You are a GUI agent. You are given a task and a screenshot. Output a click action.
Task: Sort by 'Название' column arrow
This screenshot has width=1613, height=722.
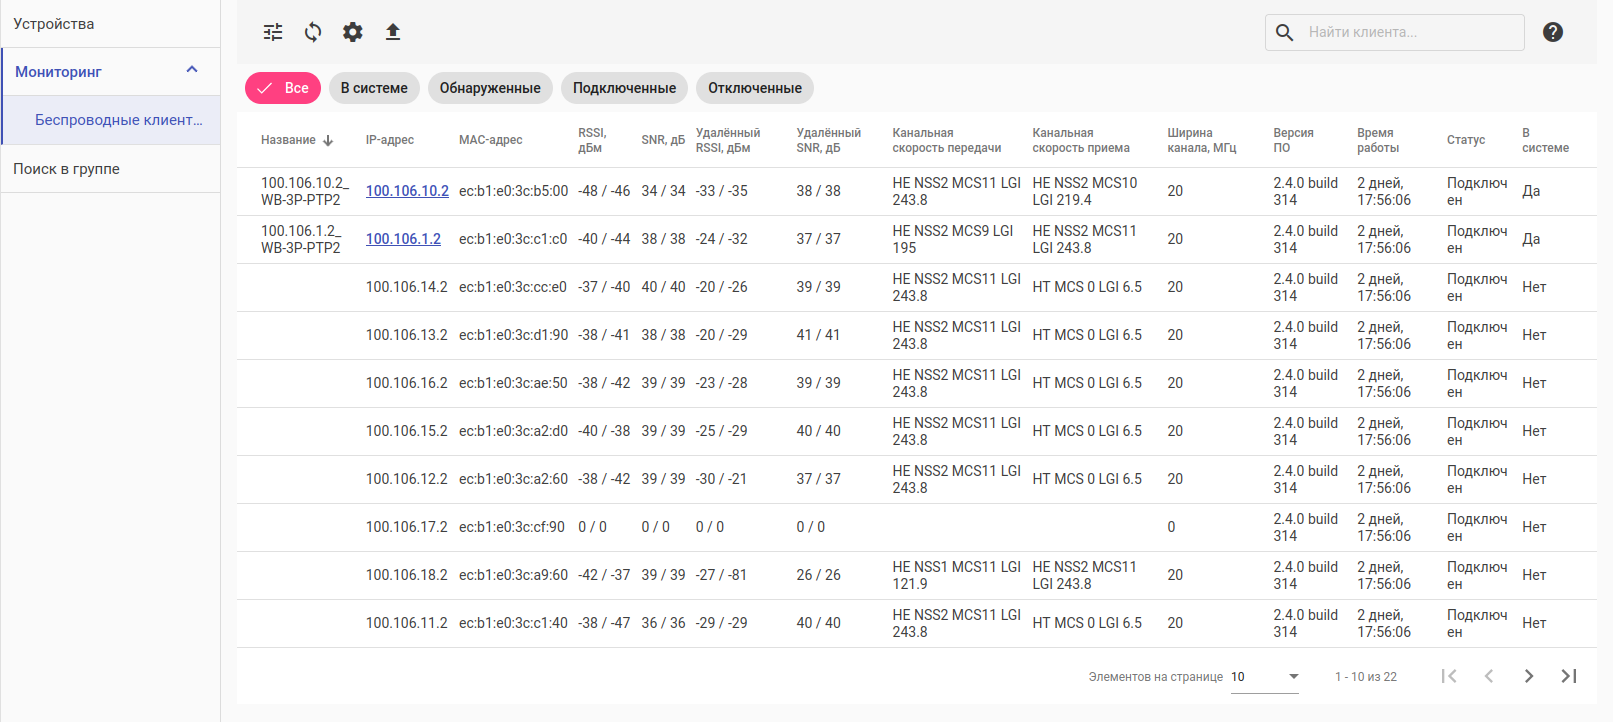[x=328, y=141]
